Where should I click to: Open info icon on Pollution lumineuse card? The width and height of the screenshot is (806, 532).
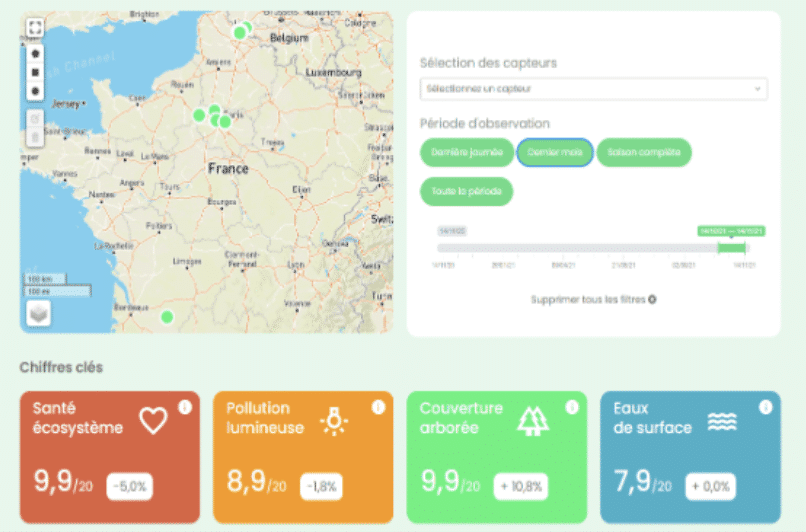[378, 407]
